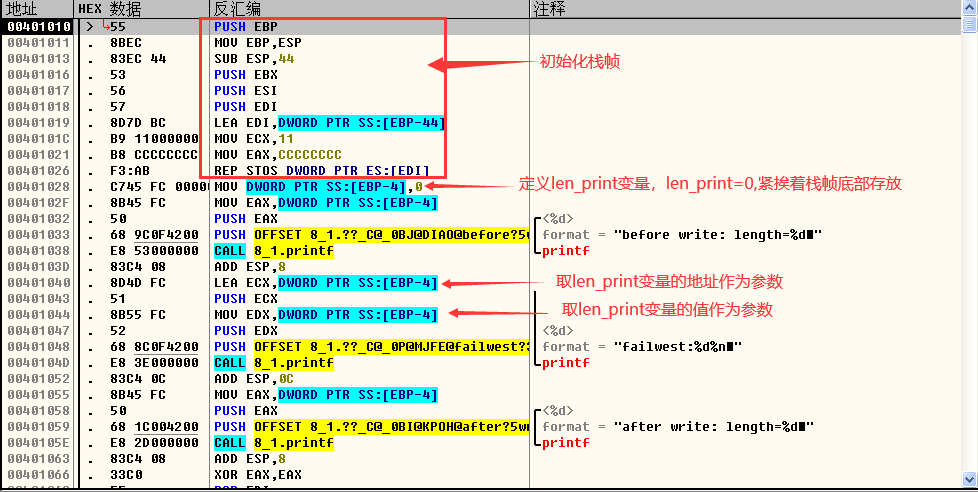This screenshot has width=978, height=492.
Task: Select address 00401040
Action: tap(39, 283)
